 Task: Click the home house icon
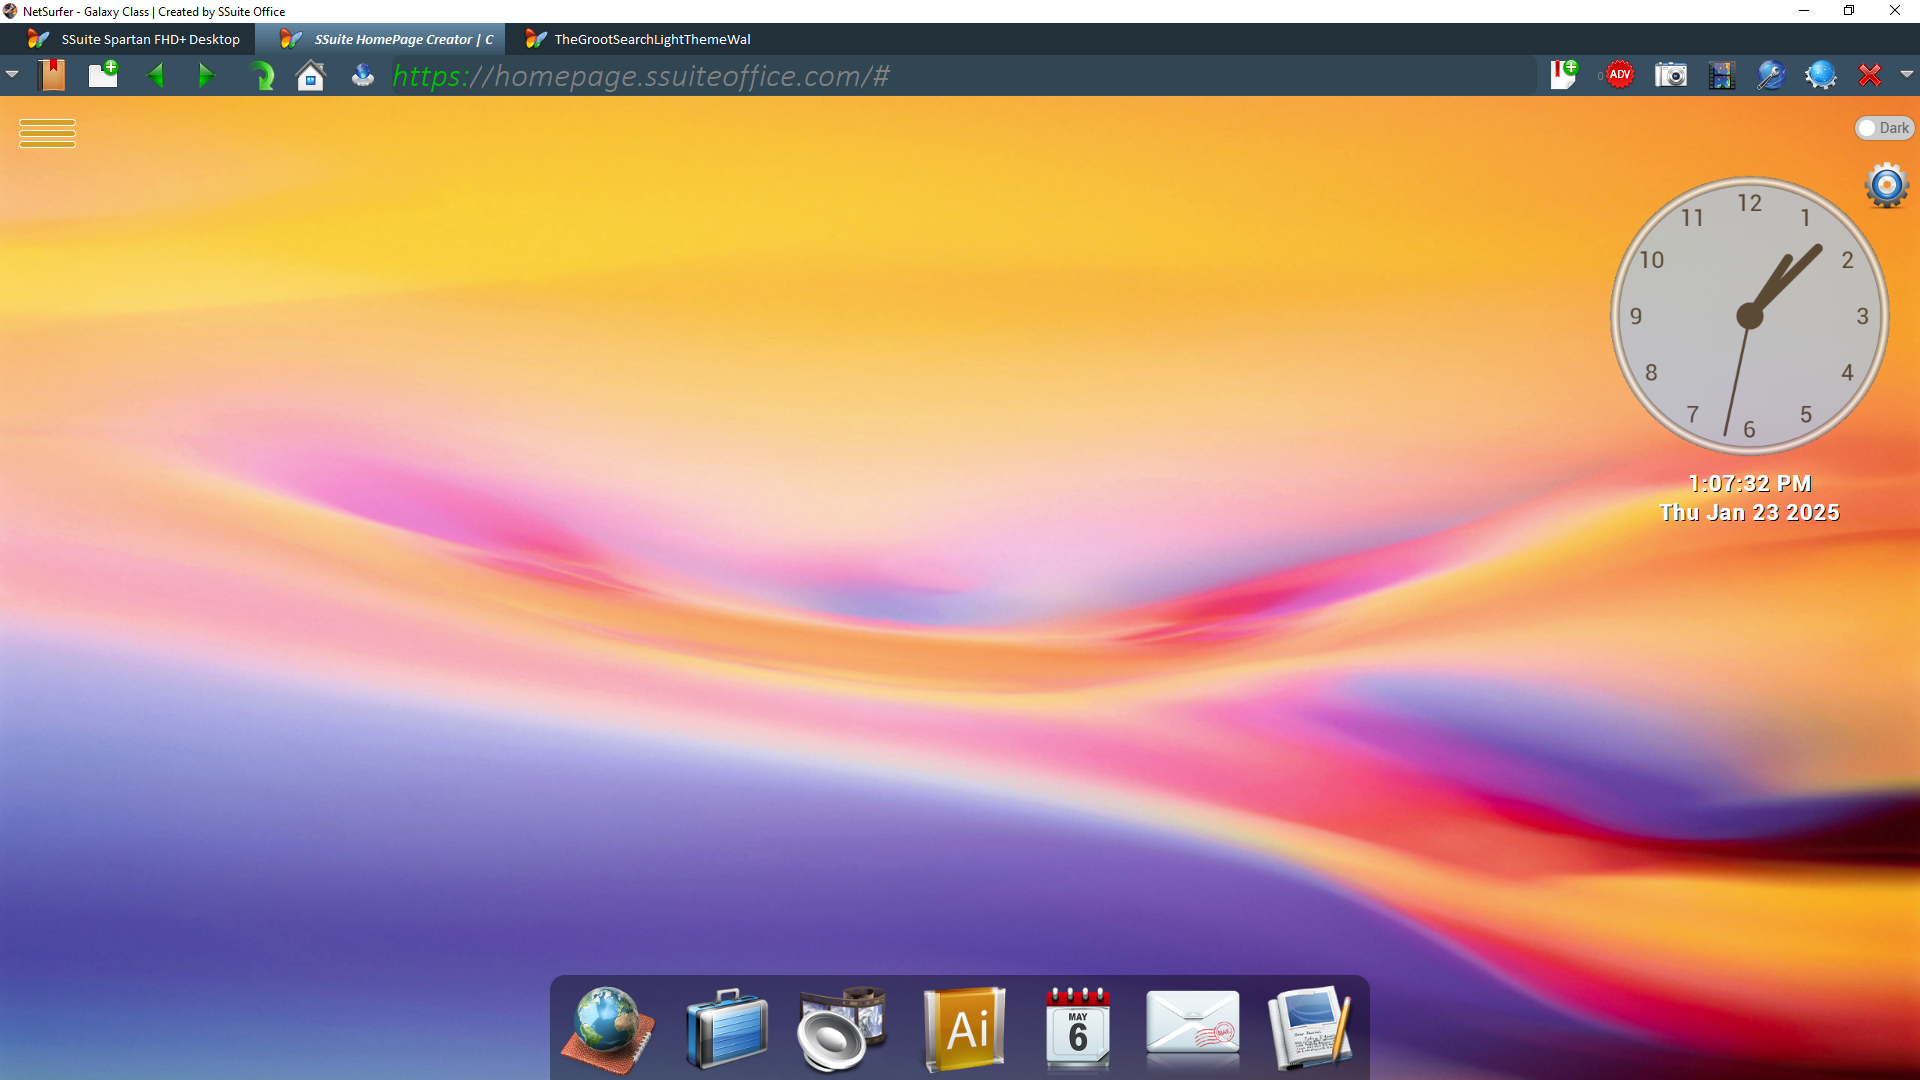[x=311, y=76]
